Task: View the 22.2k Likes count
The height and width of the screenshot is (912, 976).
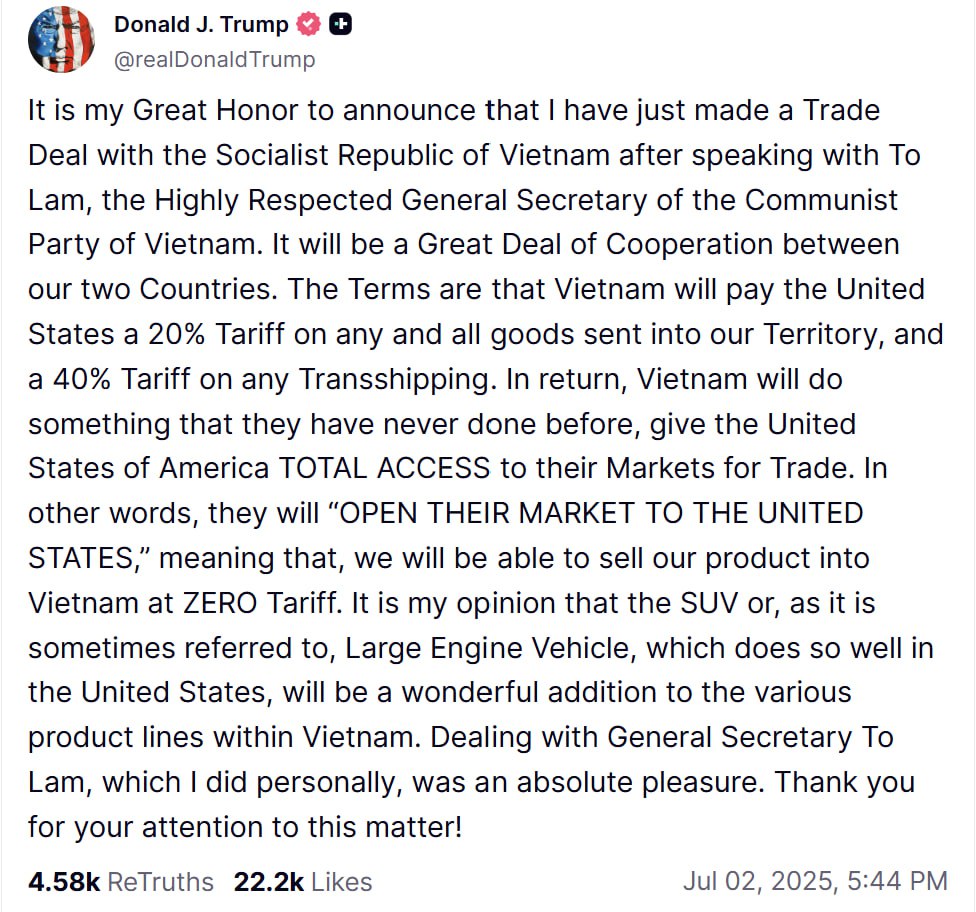Action: [x=269, y=881]
